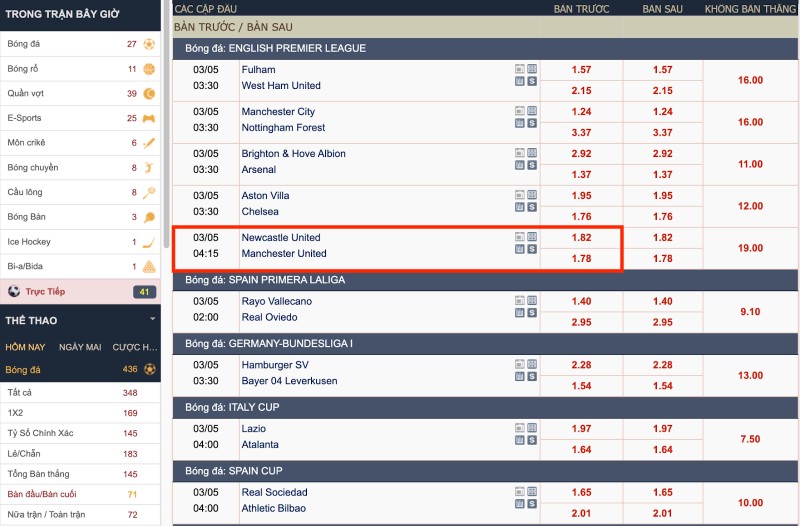Click the billiards triangle icon beside Bi-a/Bida
The height and width of the screenshot is (526, 800).
149,267
